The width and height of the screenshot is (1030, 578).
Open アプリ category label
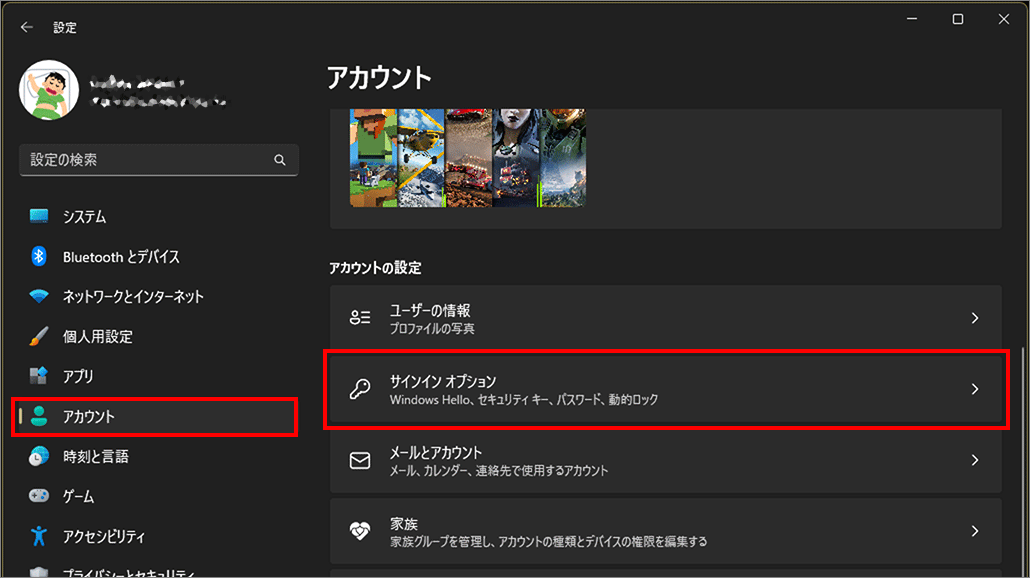(x=78, y=376)
